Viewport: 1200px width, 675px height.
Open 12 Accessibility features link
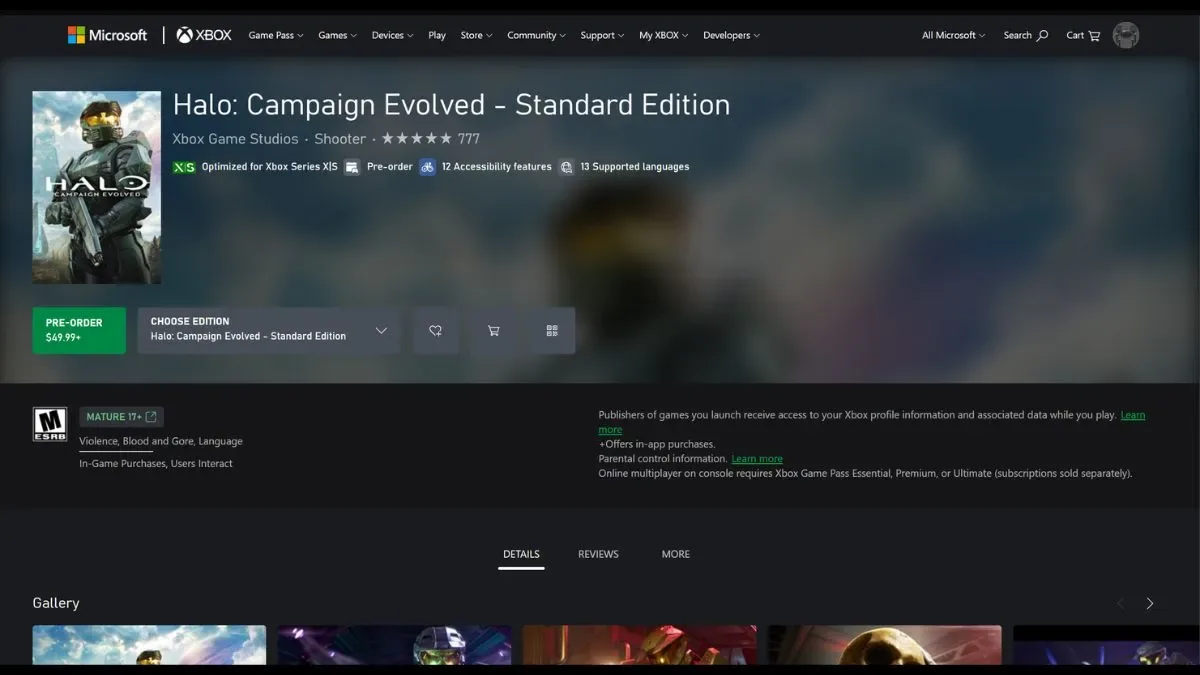[496, 167]
